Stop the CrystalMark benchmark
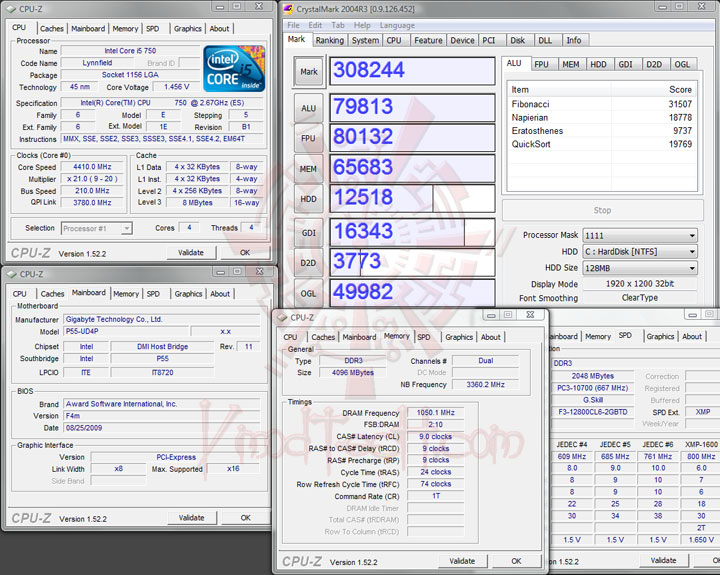The image size is (720, 575). (x=602, y=210)
